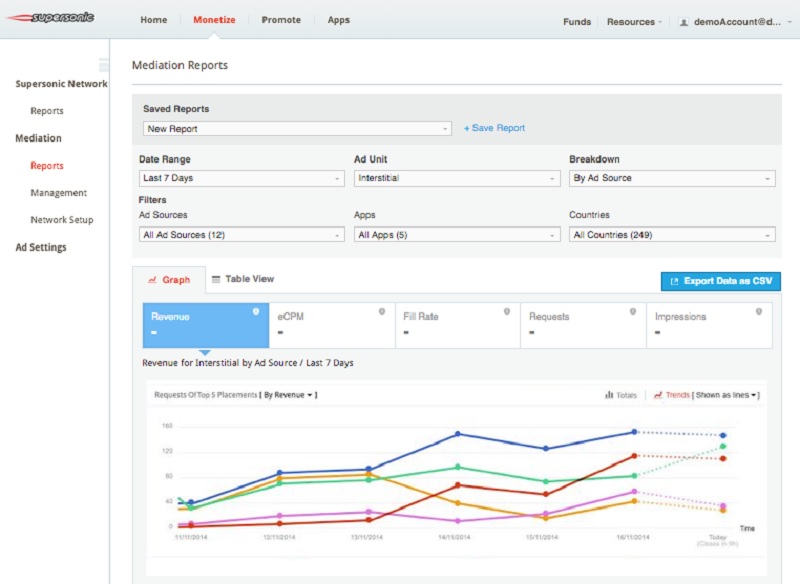Open the Mediation sidebar section

pyautogui.click(x=38, y=138)
